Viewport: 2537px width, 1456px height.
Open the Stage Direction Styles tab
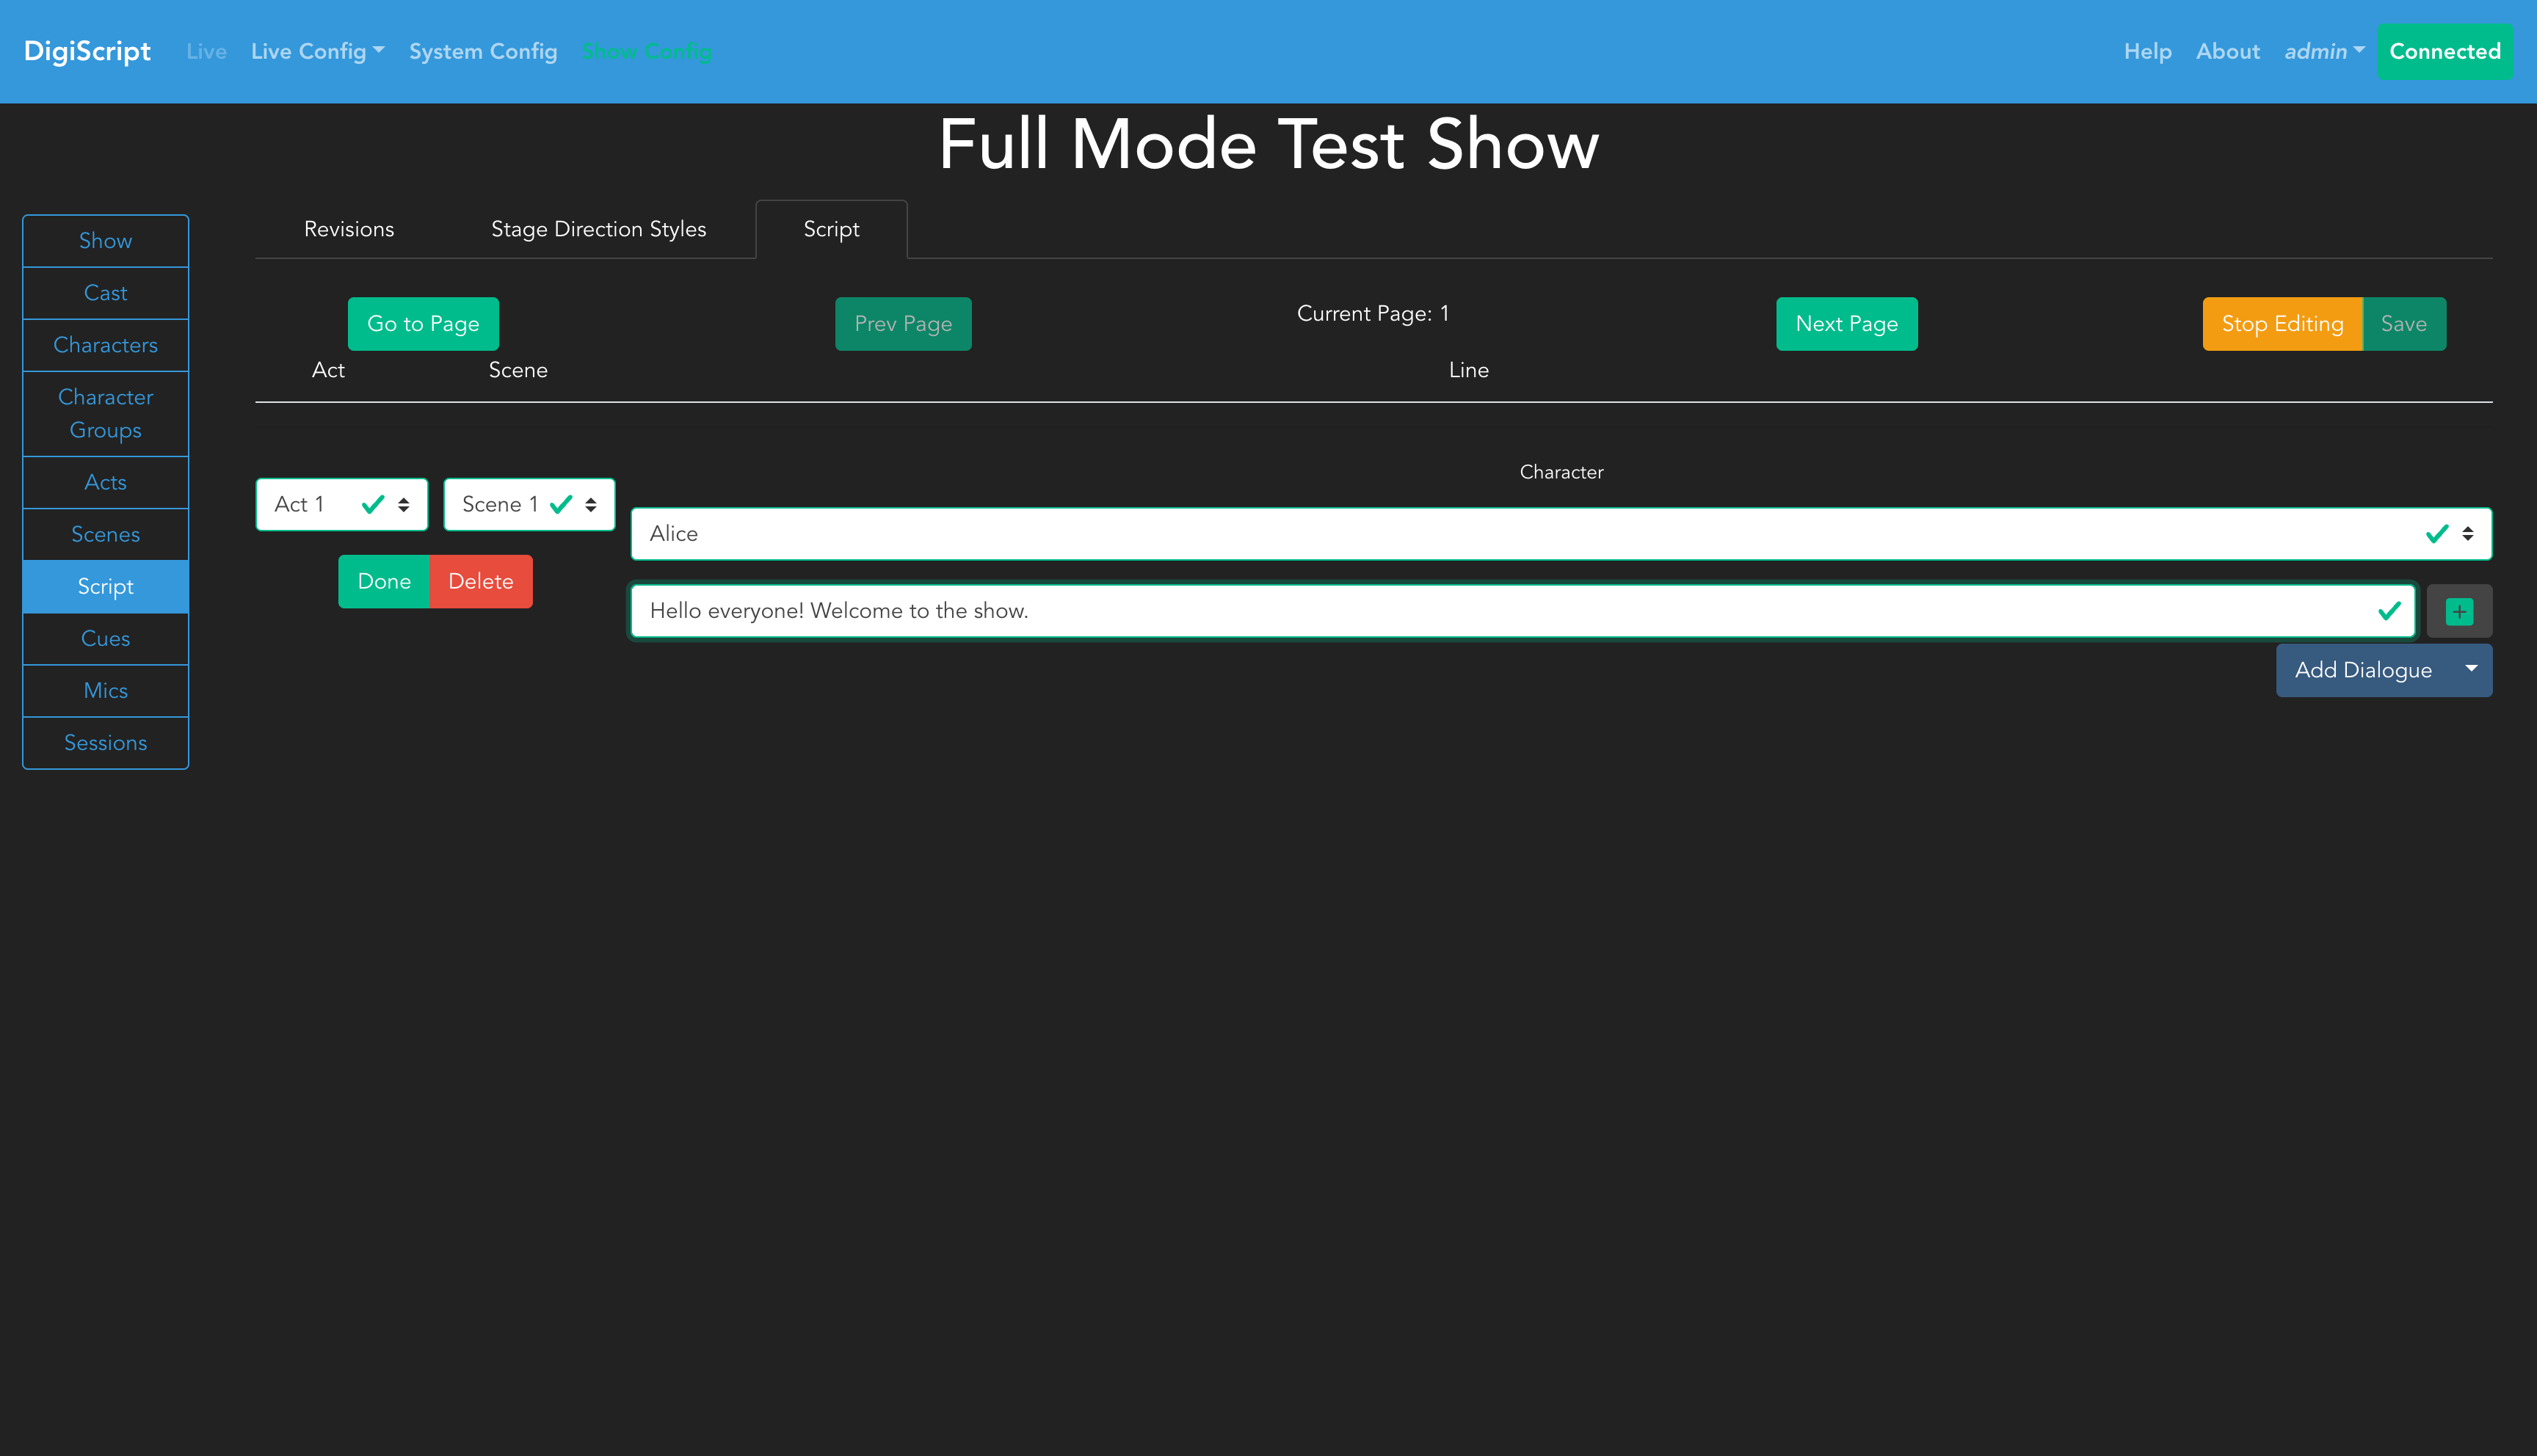pyautogui.click(x=598, y=229)
